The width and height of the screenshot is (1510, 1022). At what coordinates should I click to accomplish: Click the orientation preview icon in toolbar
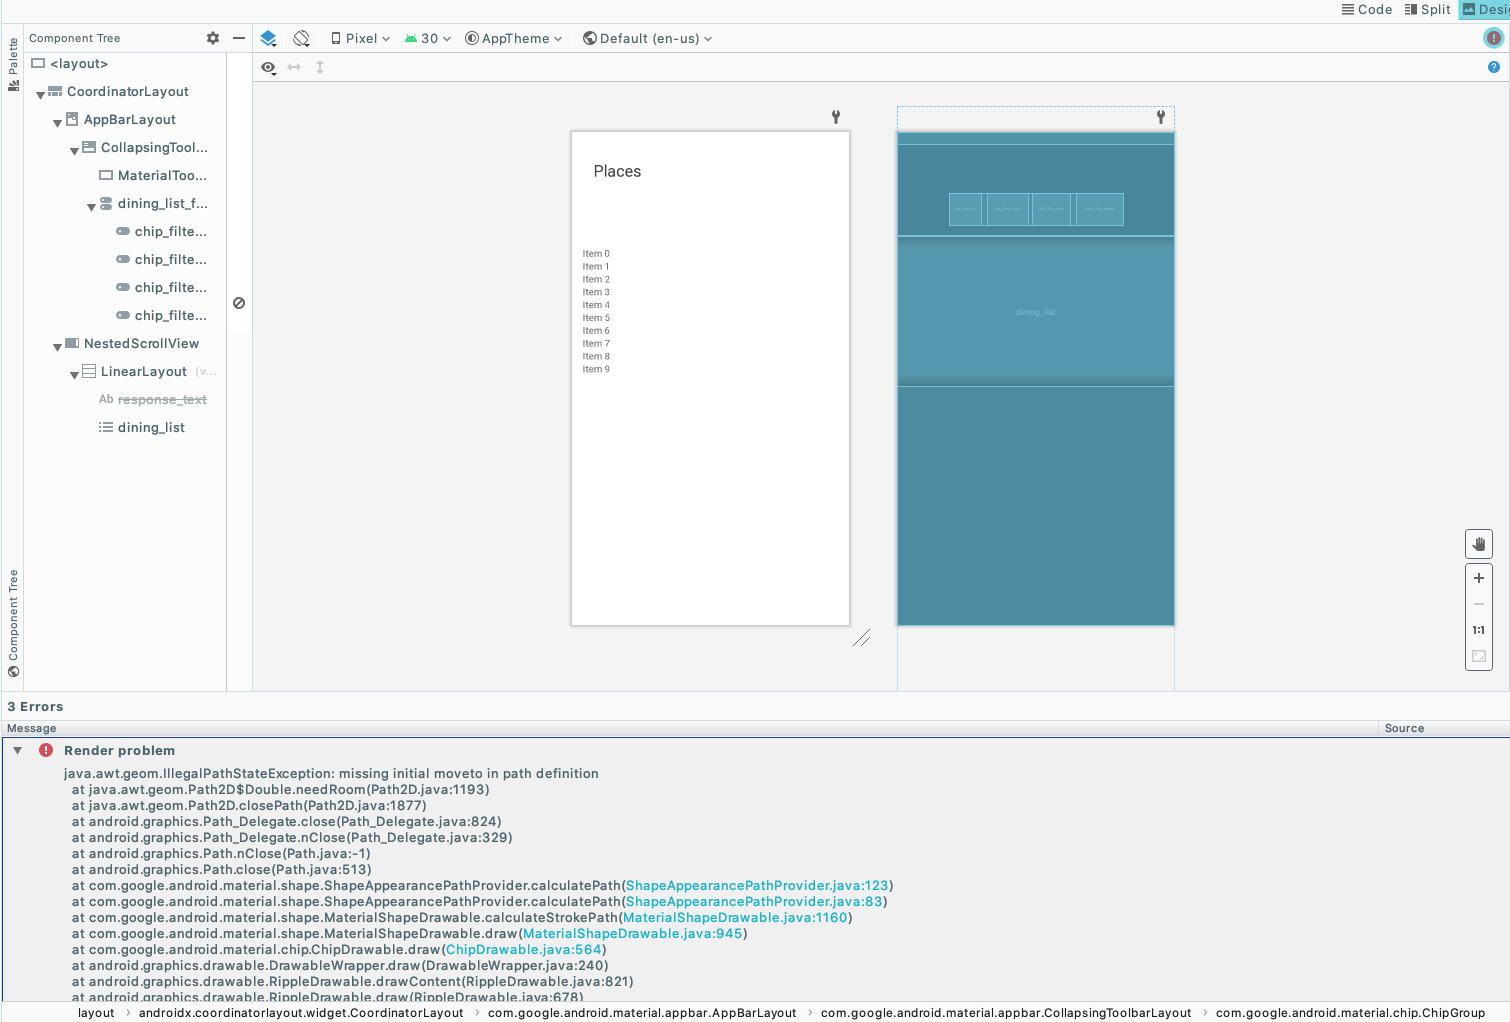click(x=301, y=37)
